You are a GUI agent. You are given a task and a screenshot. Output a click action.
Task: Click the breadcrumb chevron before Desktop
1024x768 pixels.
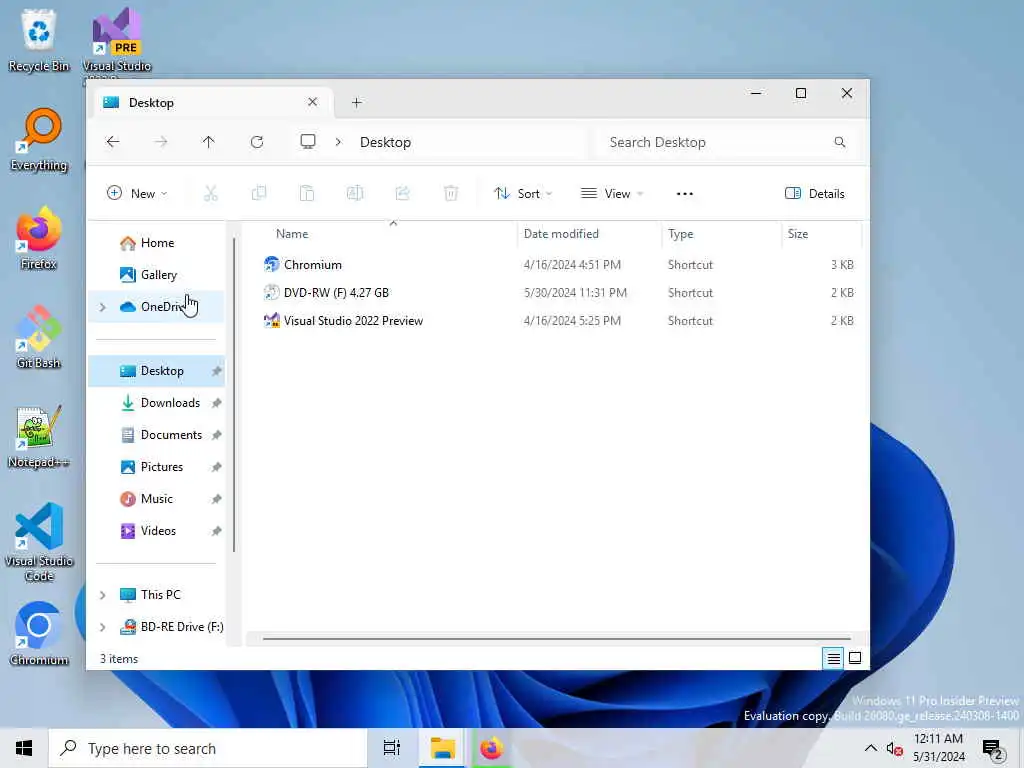tap(338, 142)
